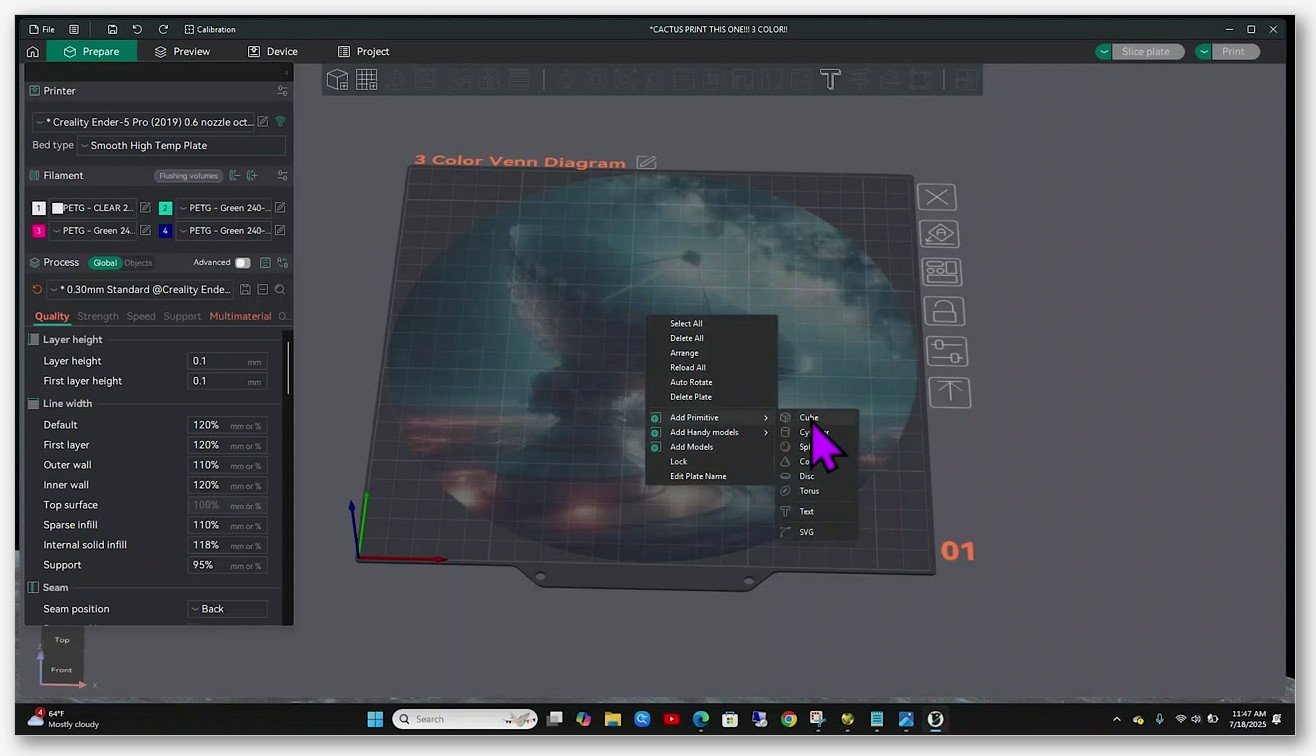Screen dimensions: 1316x756
Task: Click the plate auto-orient icon
Action: click(939, 234)
